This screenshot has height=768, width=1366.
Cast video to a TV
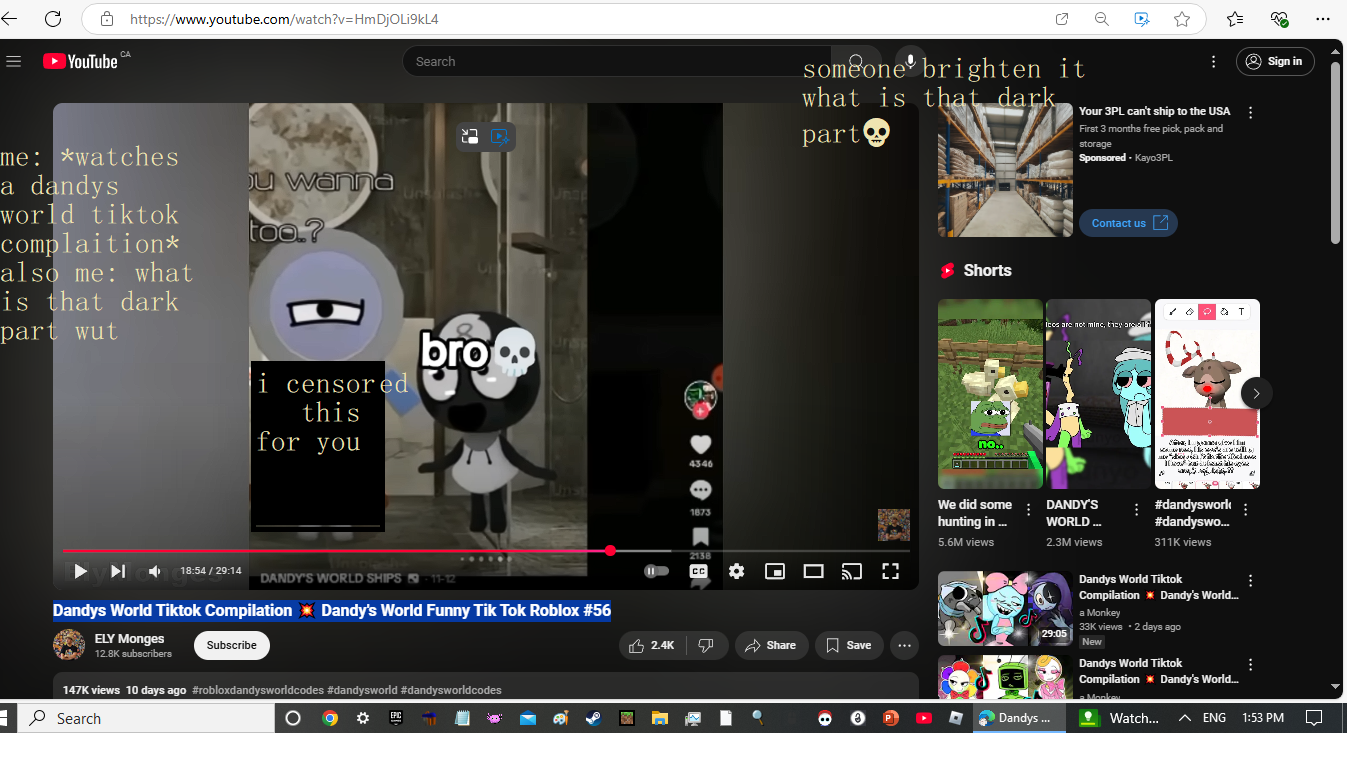pos(851,571)
